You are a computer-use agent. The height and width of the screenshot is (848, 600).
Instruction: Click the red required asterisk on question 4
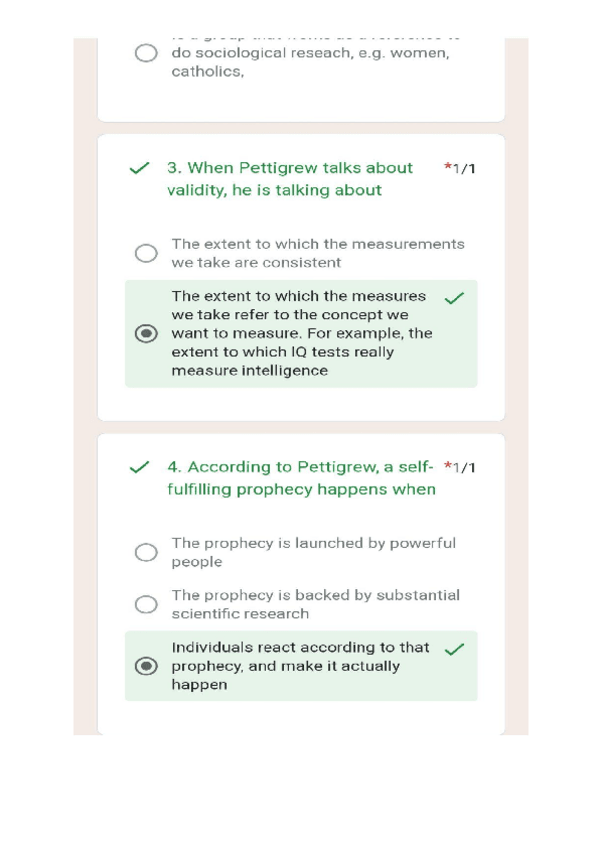click(447, 467)
